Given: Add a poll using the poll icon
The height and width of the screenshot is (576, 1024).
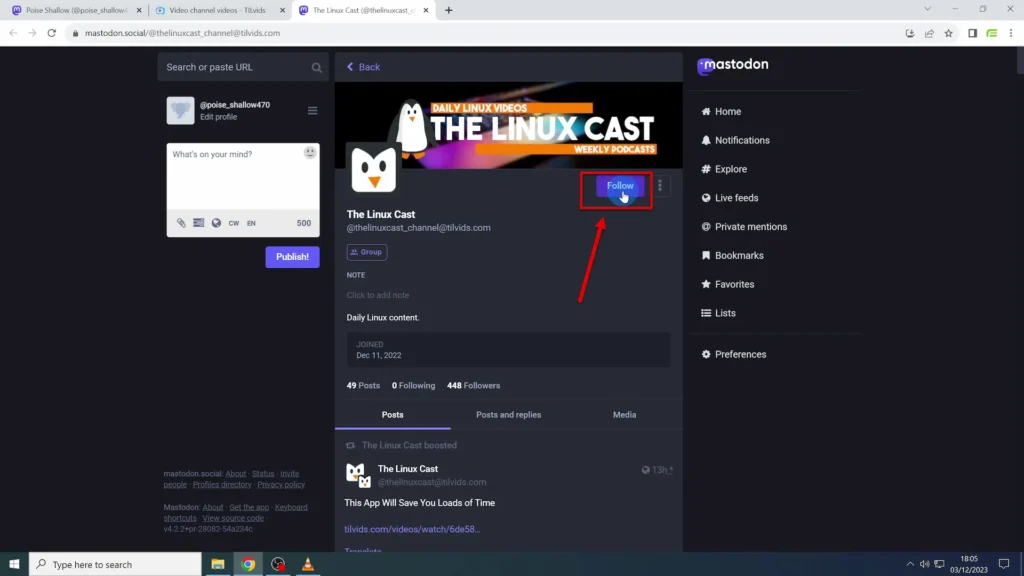Looking at the screenshot, I should [x=199, y=223].
